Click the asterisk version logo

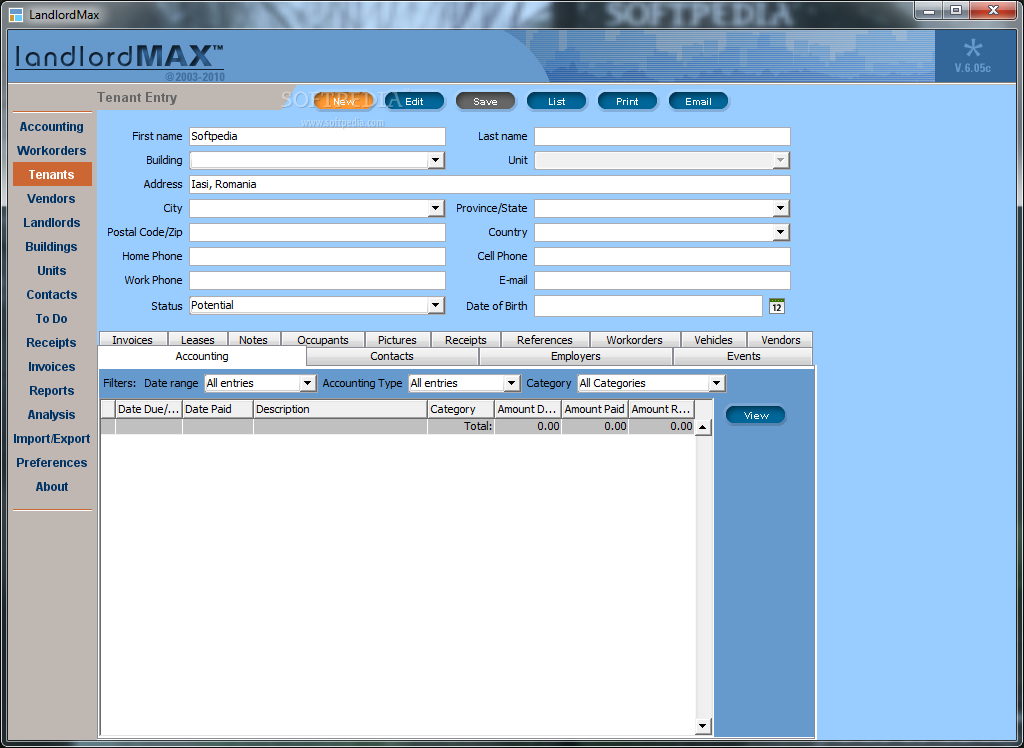(972, 50)
